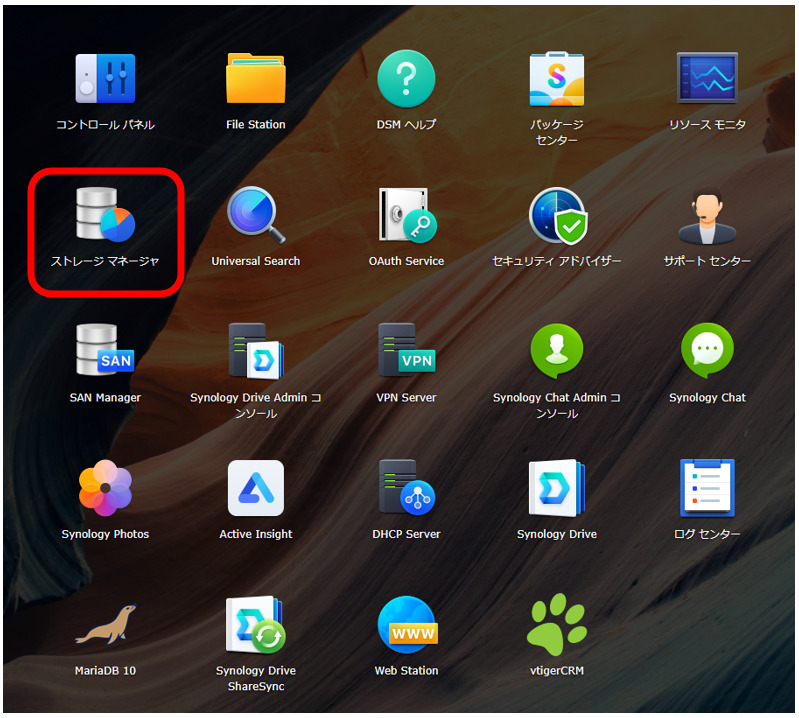Open vtigerCRM paw print icon

[x=556, y=624]
